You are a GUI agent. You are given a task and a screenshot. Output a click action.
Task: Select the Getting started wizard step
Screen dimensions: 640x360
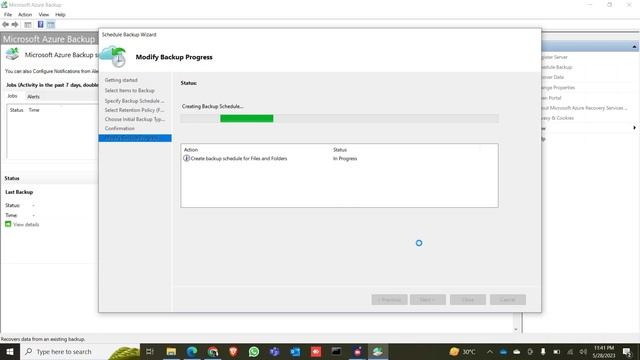pos(121,80)
